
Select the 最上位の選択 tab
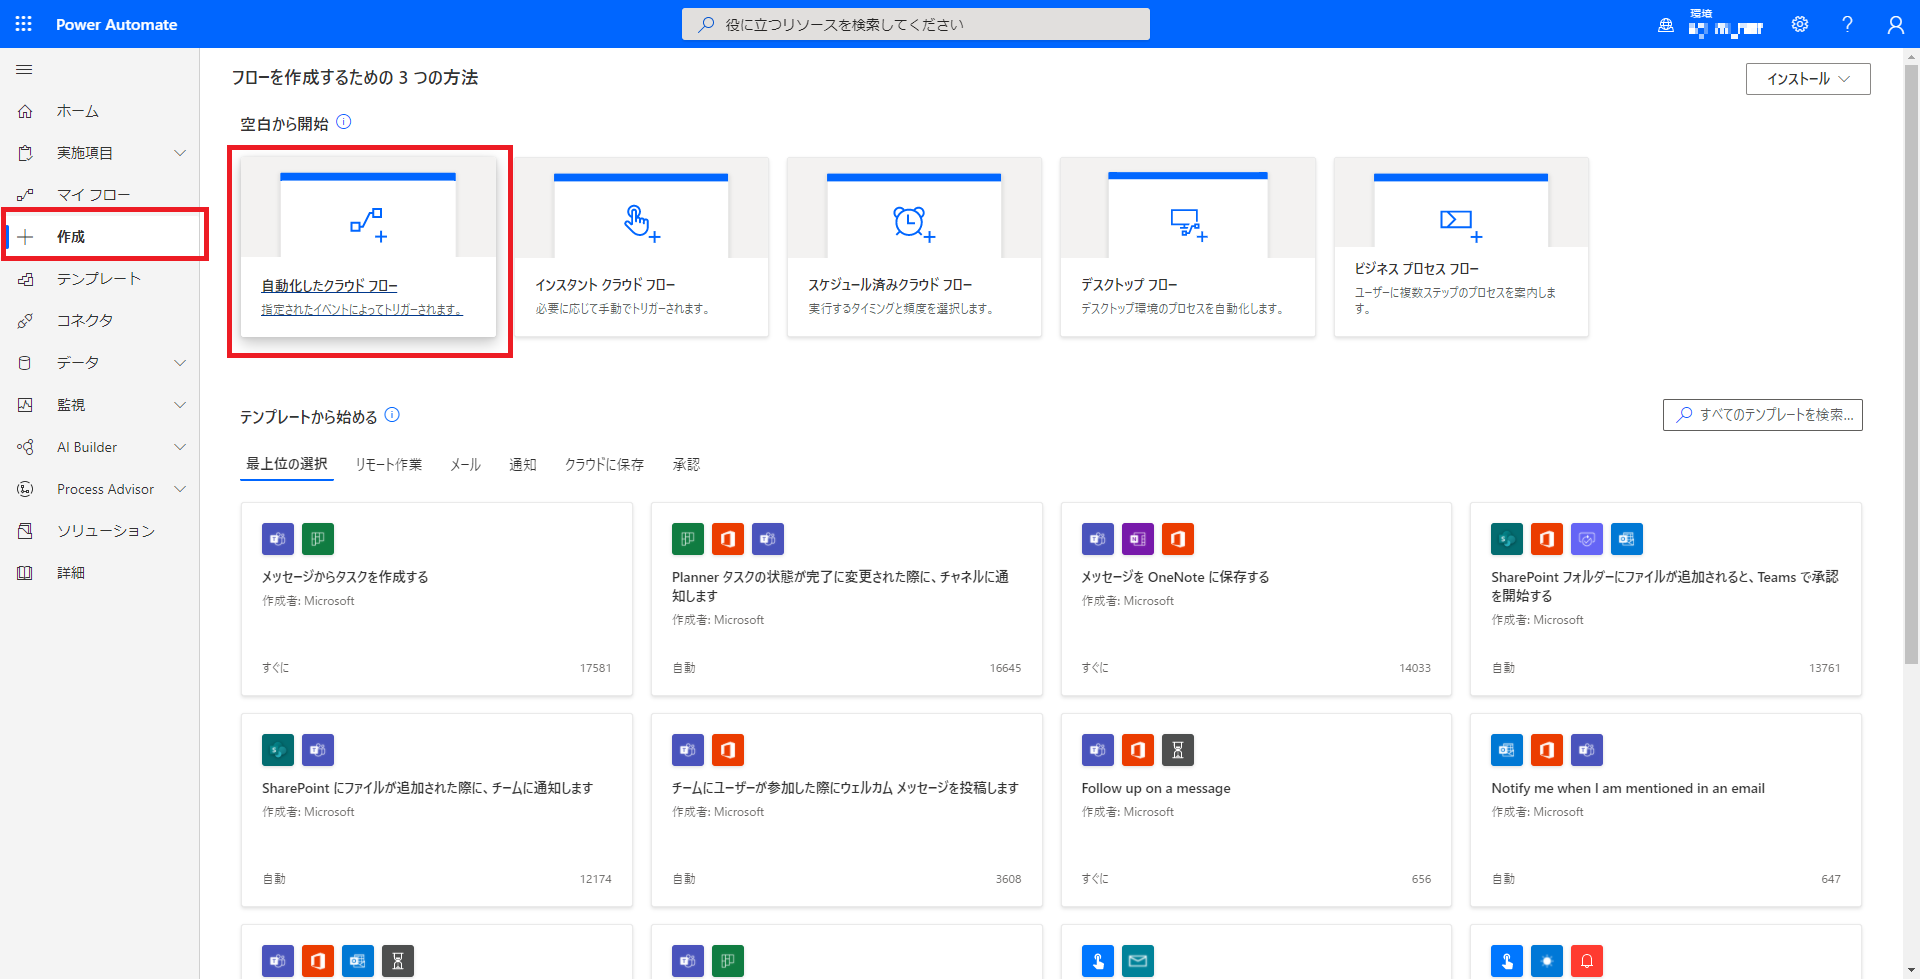287,464
